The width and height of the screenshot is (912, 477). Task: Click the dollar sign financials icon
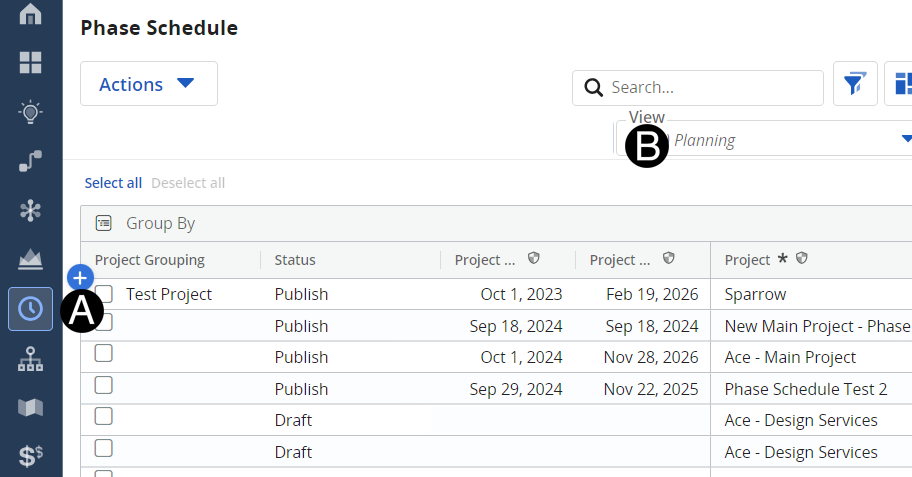click(31, 457)
